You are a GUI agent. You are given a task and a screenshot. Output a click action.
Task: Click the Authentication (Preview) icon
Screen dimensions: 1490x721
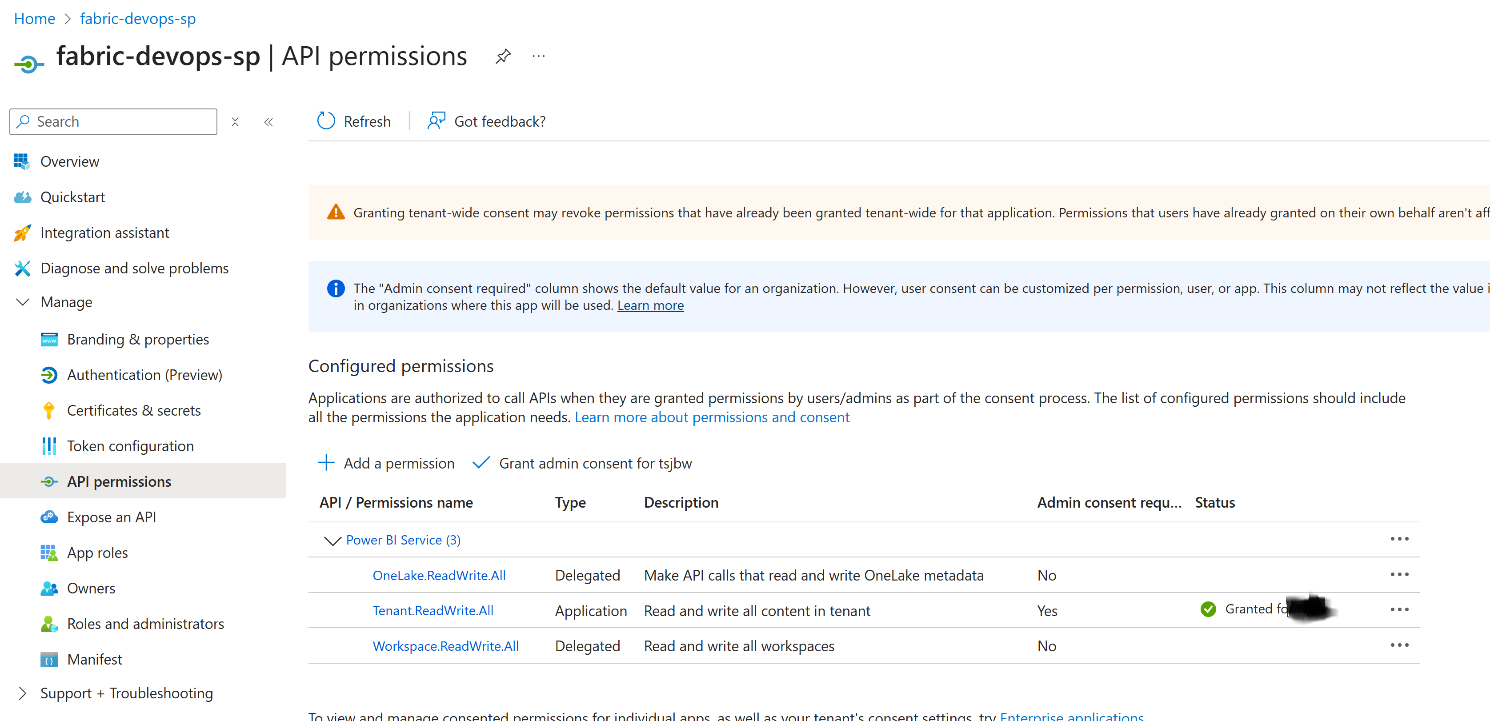pos(49,375)
